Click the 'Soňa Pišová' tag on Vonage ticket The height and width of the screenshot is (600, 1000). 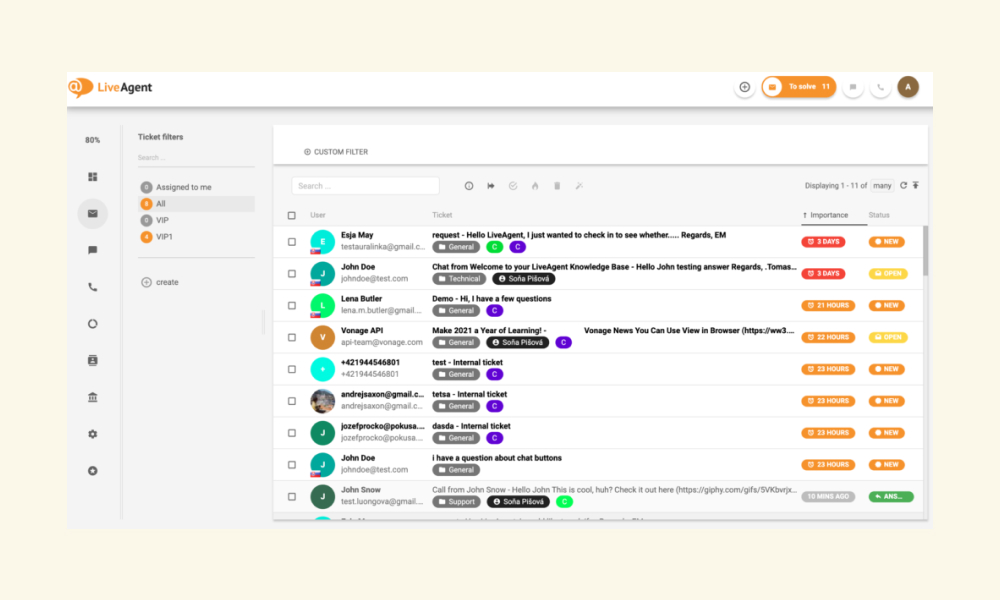pyautogui.click(x=518, y=342)
